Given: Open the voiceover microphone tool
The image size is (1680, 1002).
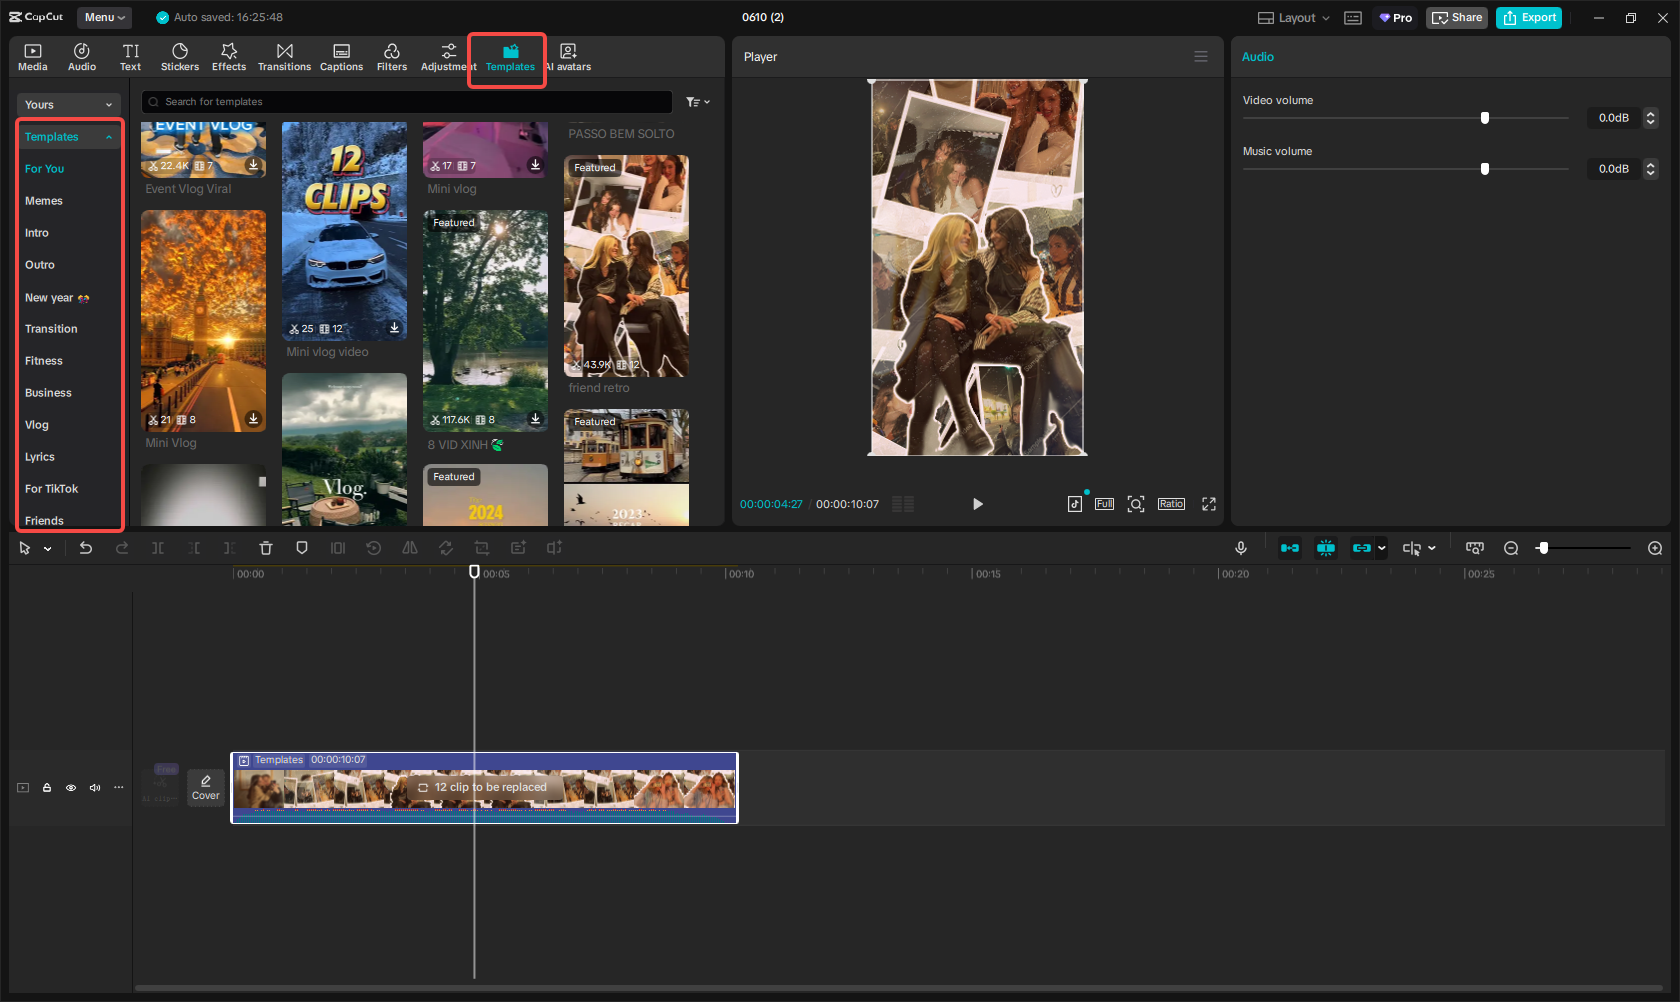Looking at the screenshot, I should (1240, 548).
